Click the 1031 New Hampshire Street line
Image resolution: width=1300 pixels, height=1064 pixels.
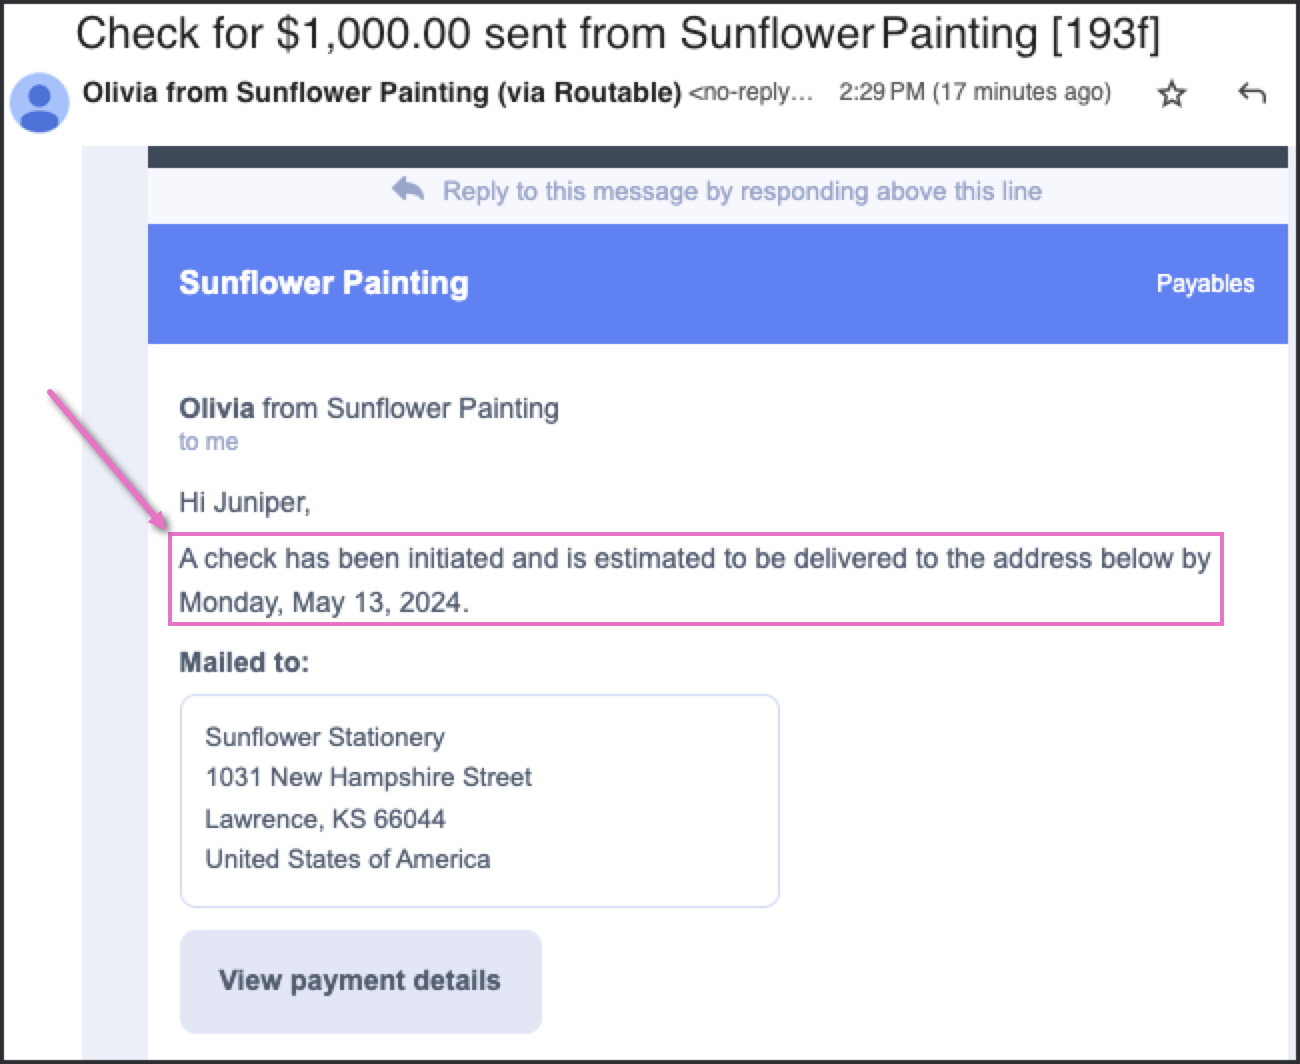[369, 777]
